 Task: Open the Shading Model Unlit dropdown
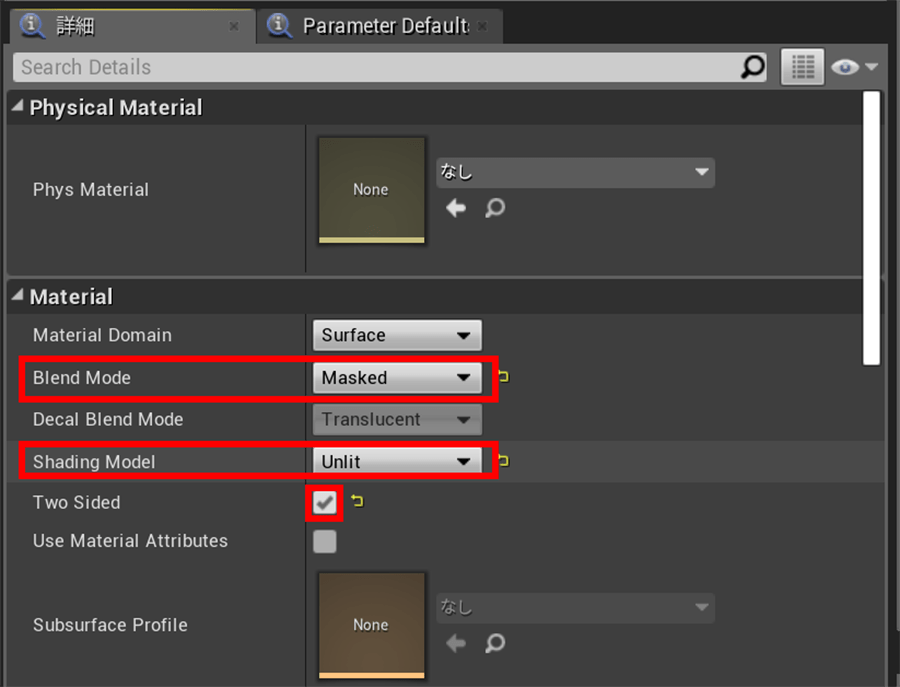click(x=396, y=461)
